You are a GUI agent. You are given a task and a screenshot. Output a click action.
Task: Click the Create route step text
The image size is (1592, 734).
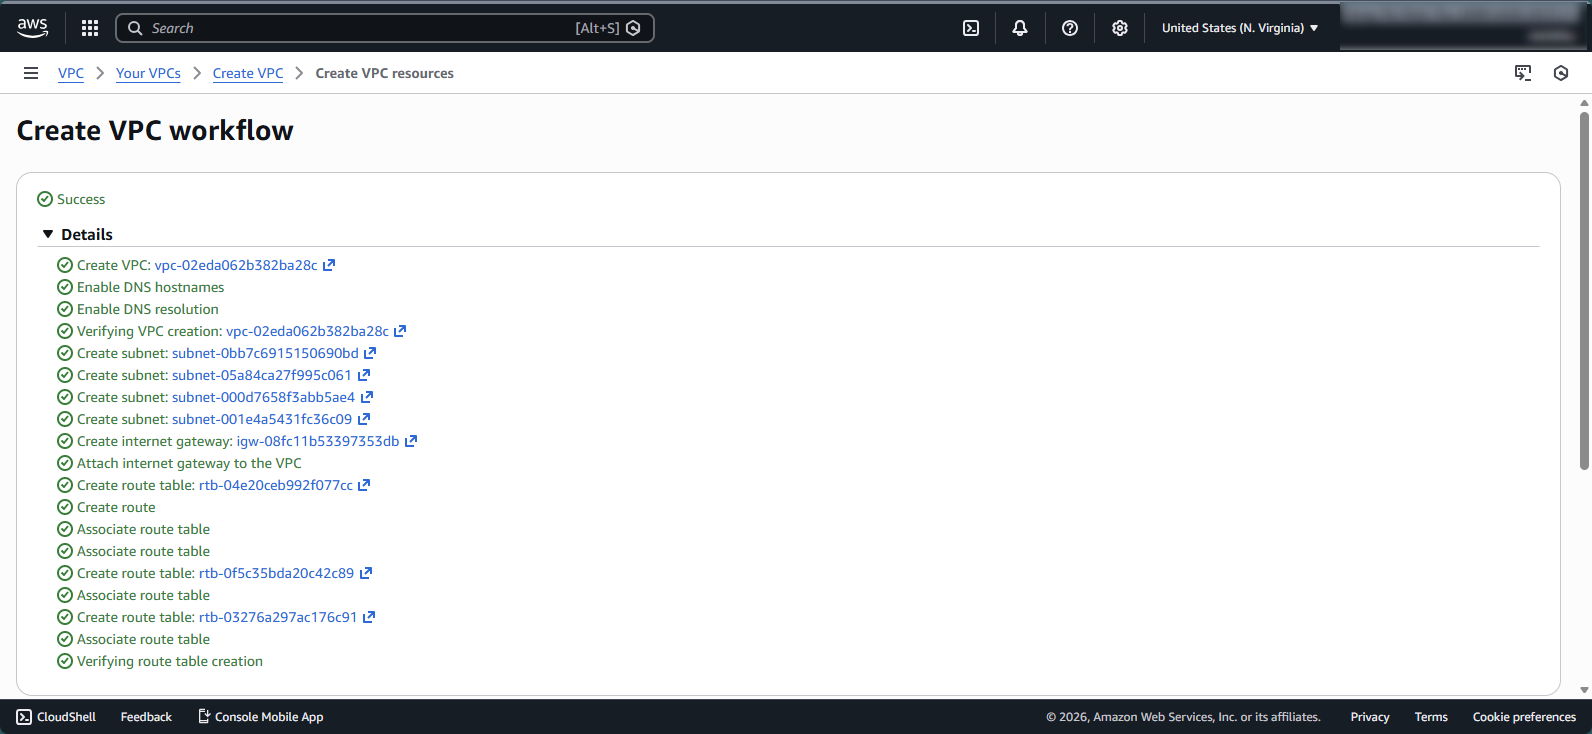(x=116, y=507)
